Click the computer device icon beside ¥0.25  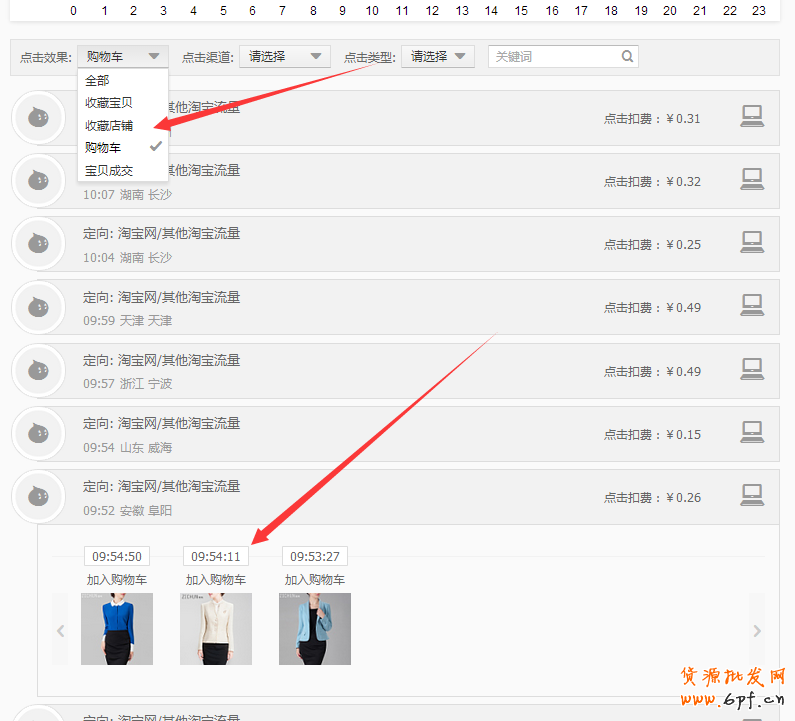click(752, 242)
